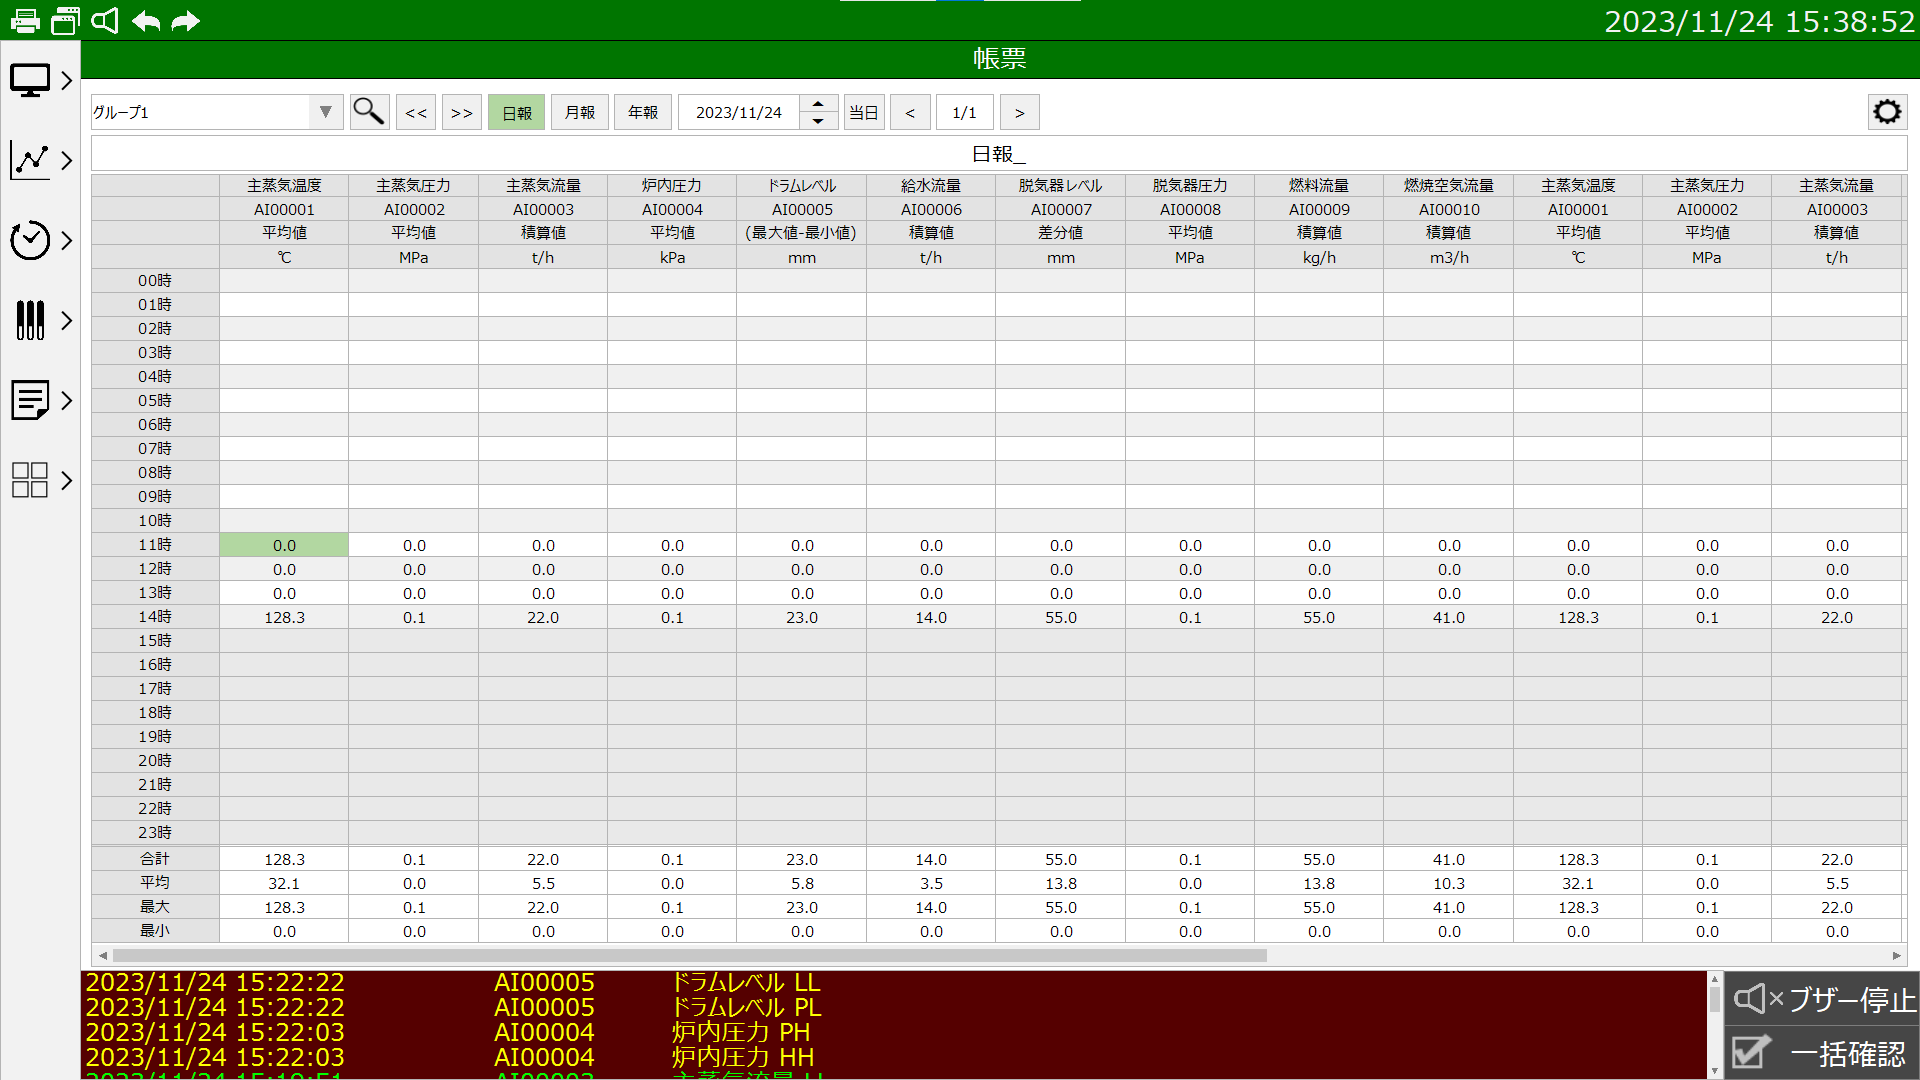Screen dimensions: 1920x1080
Task: Click the 燃料流量 column header
Action: 1319,185
